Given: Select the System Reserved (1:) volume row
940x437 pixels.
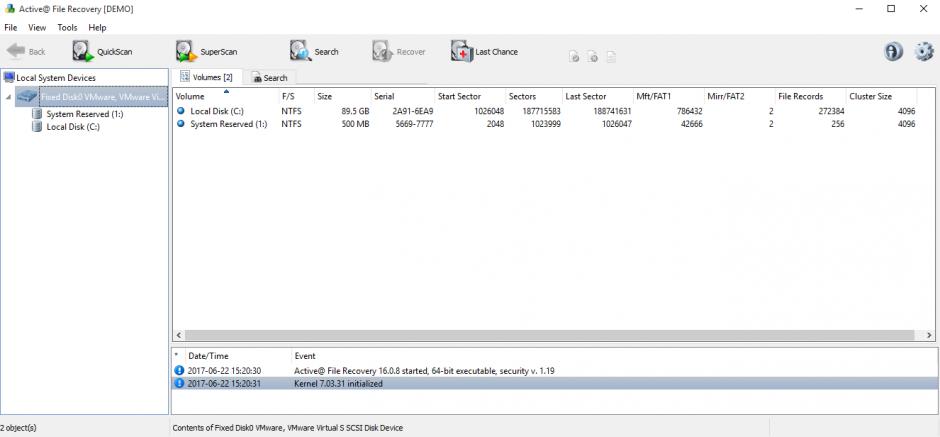Looking at the screenshot, I should point(547,124).
